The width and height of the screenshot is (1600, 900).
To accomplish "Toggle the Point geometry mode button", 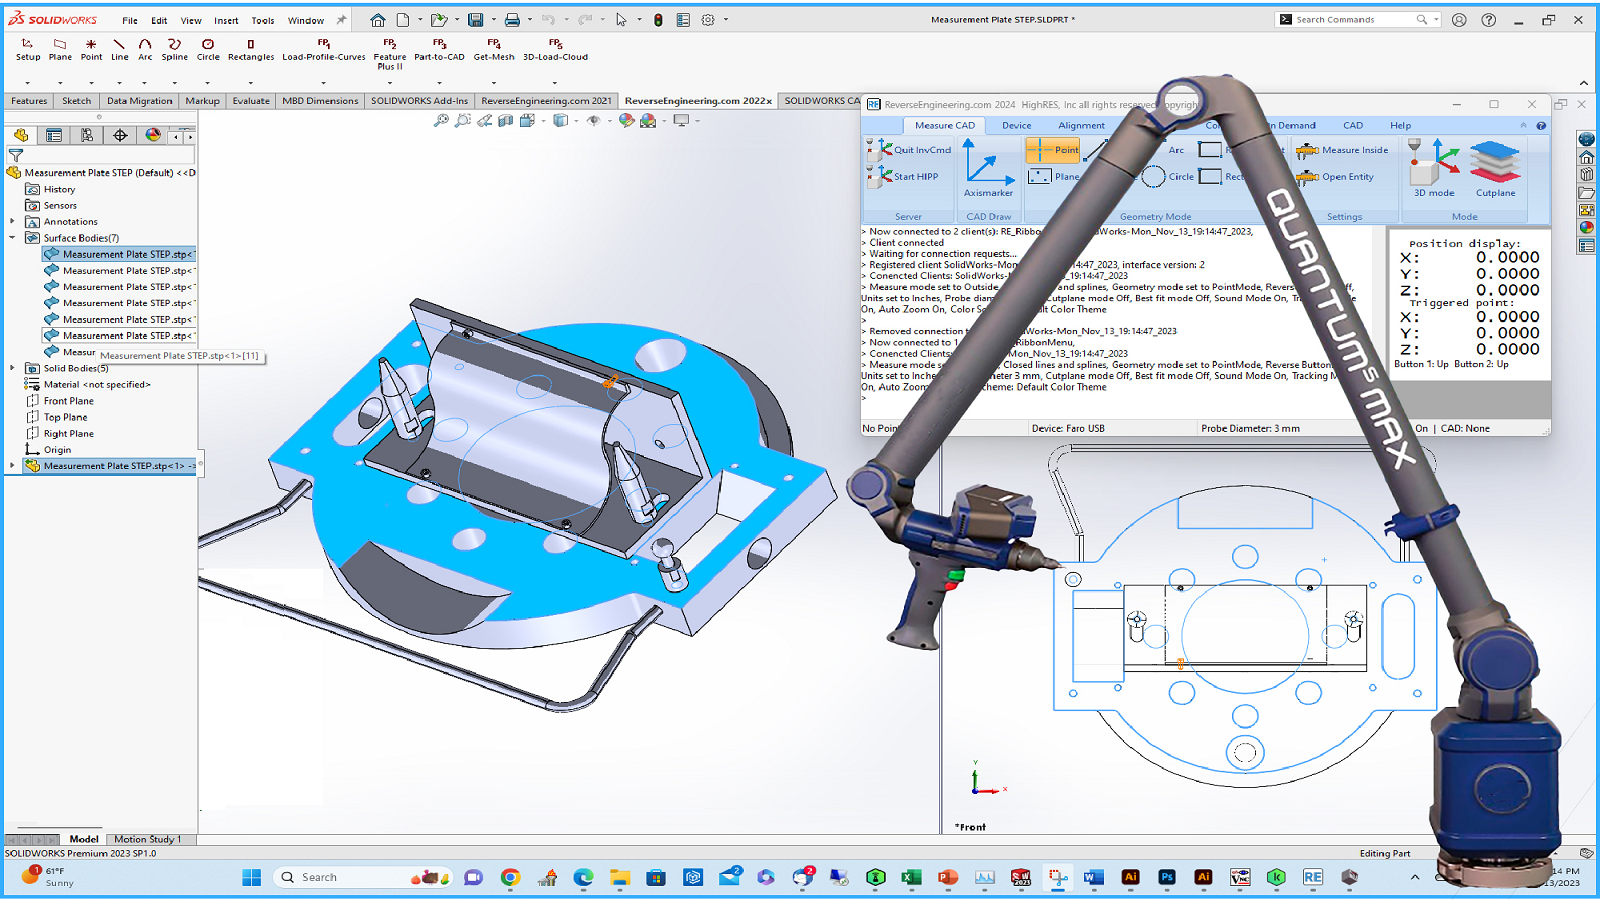I will [1053, 150].
